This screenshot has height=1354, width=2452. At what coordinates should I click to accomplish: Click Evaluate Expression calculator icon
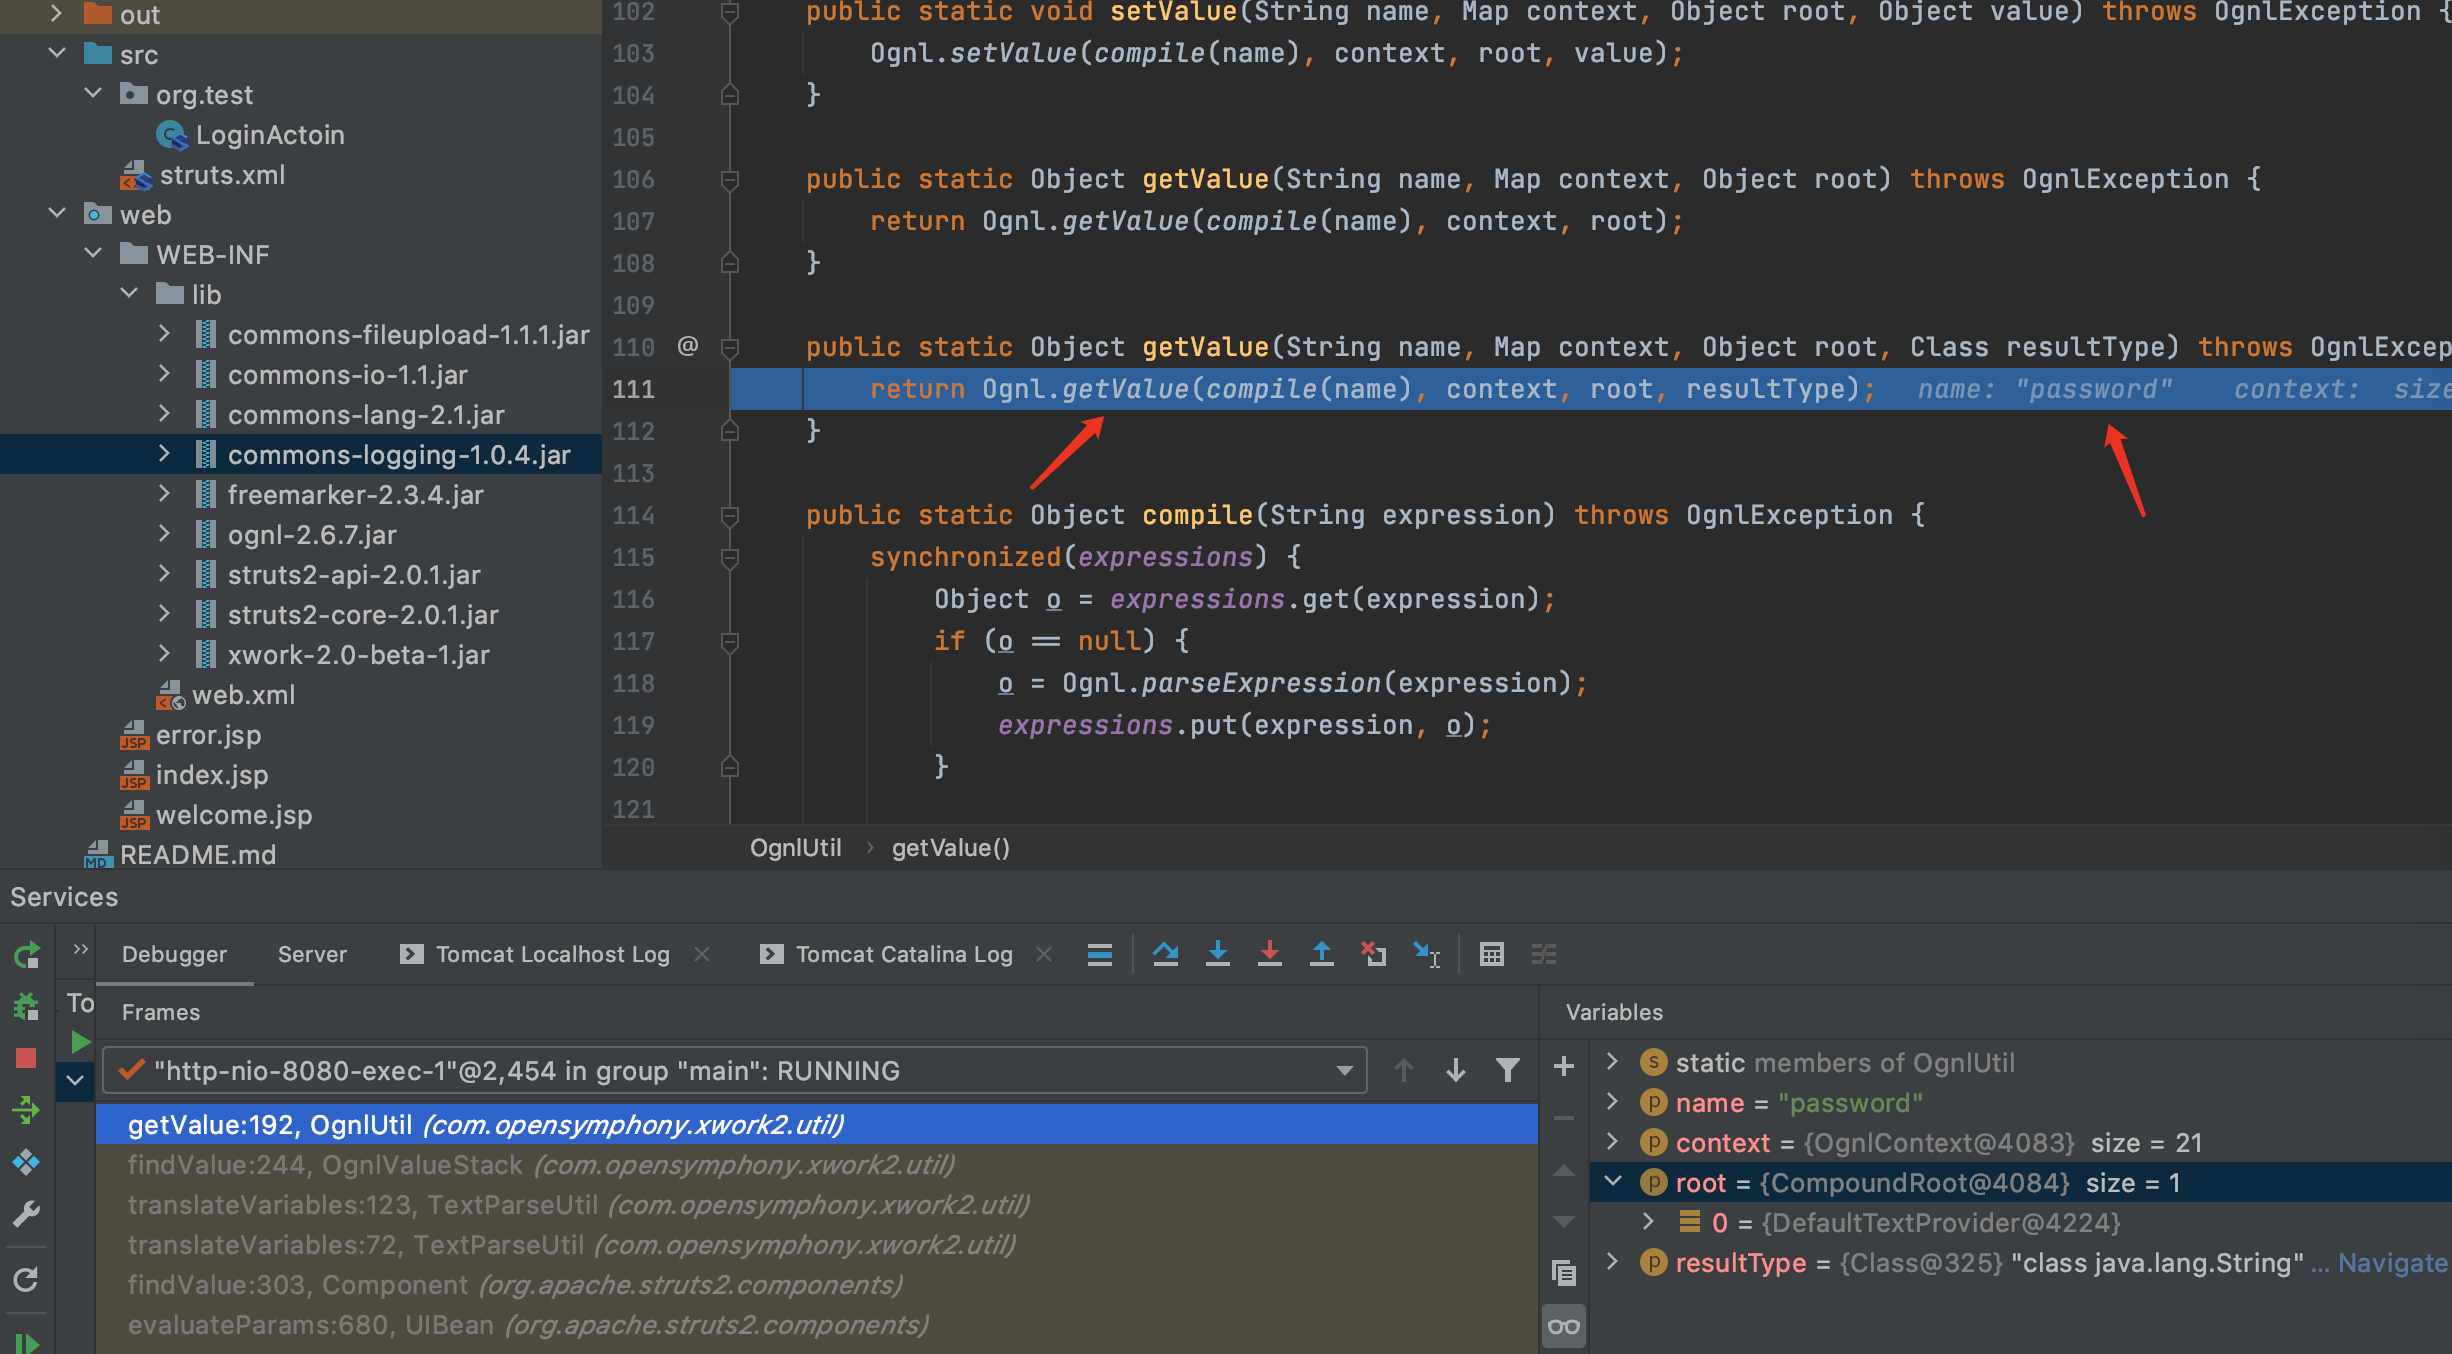coord(1492,954)
